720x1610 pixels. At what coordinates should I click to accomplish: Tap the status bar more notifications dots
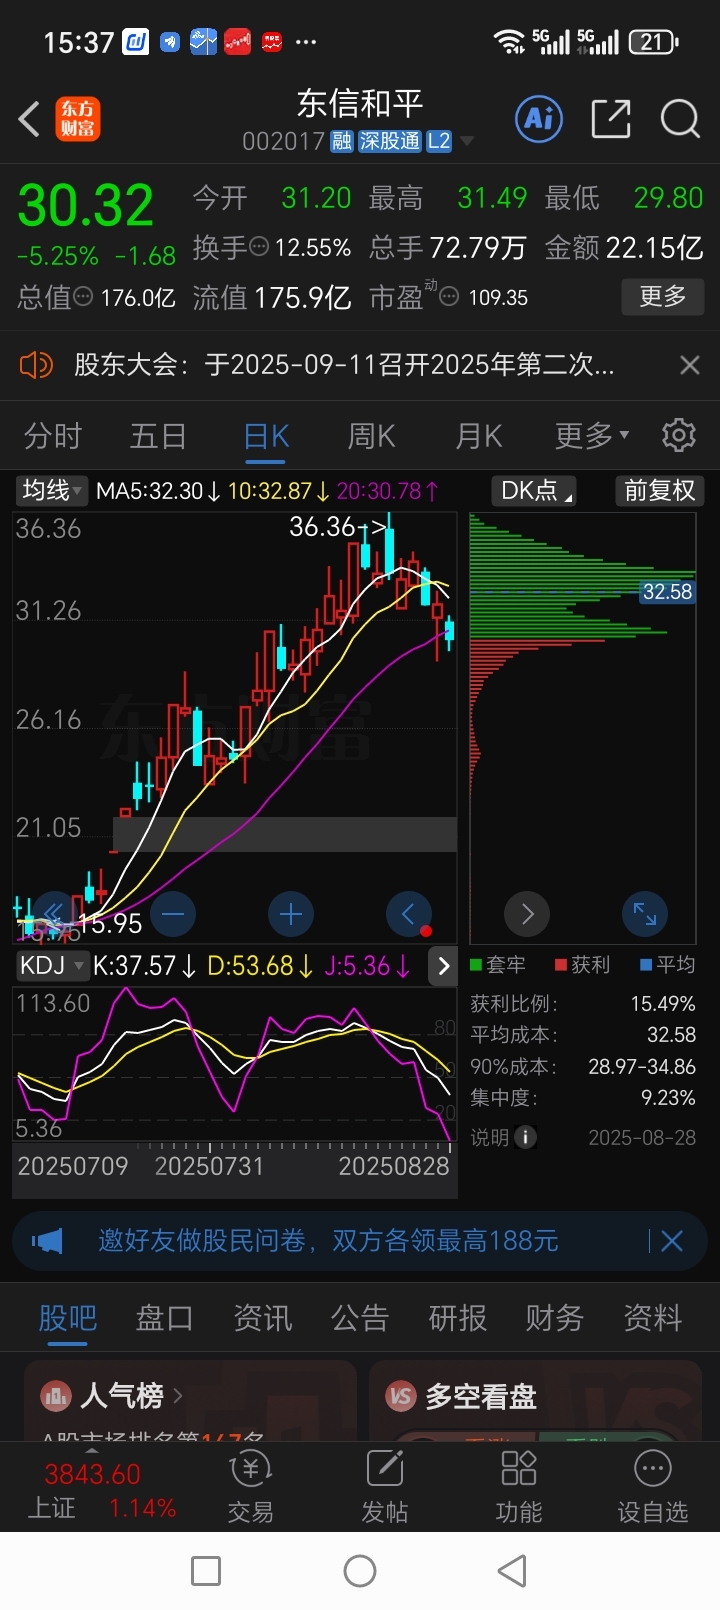306,42
